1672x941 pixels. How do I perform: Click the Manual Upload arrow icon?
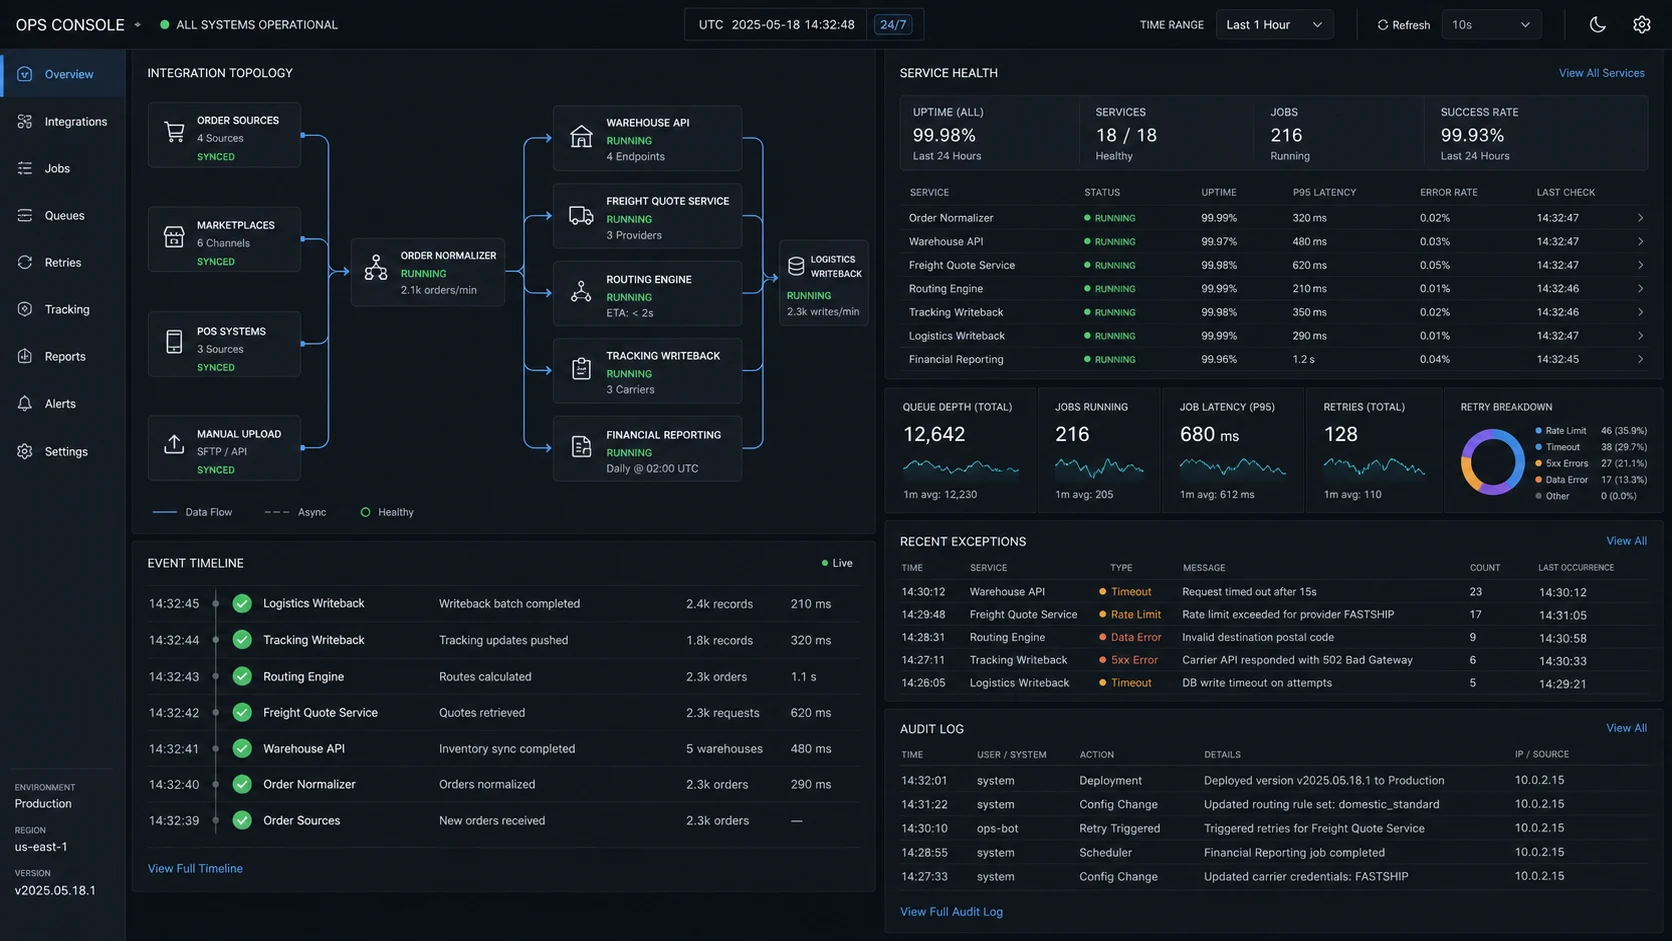tap(174, 444)
